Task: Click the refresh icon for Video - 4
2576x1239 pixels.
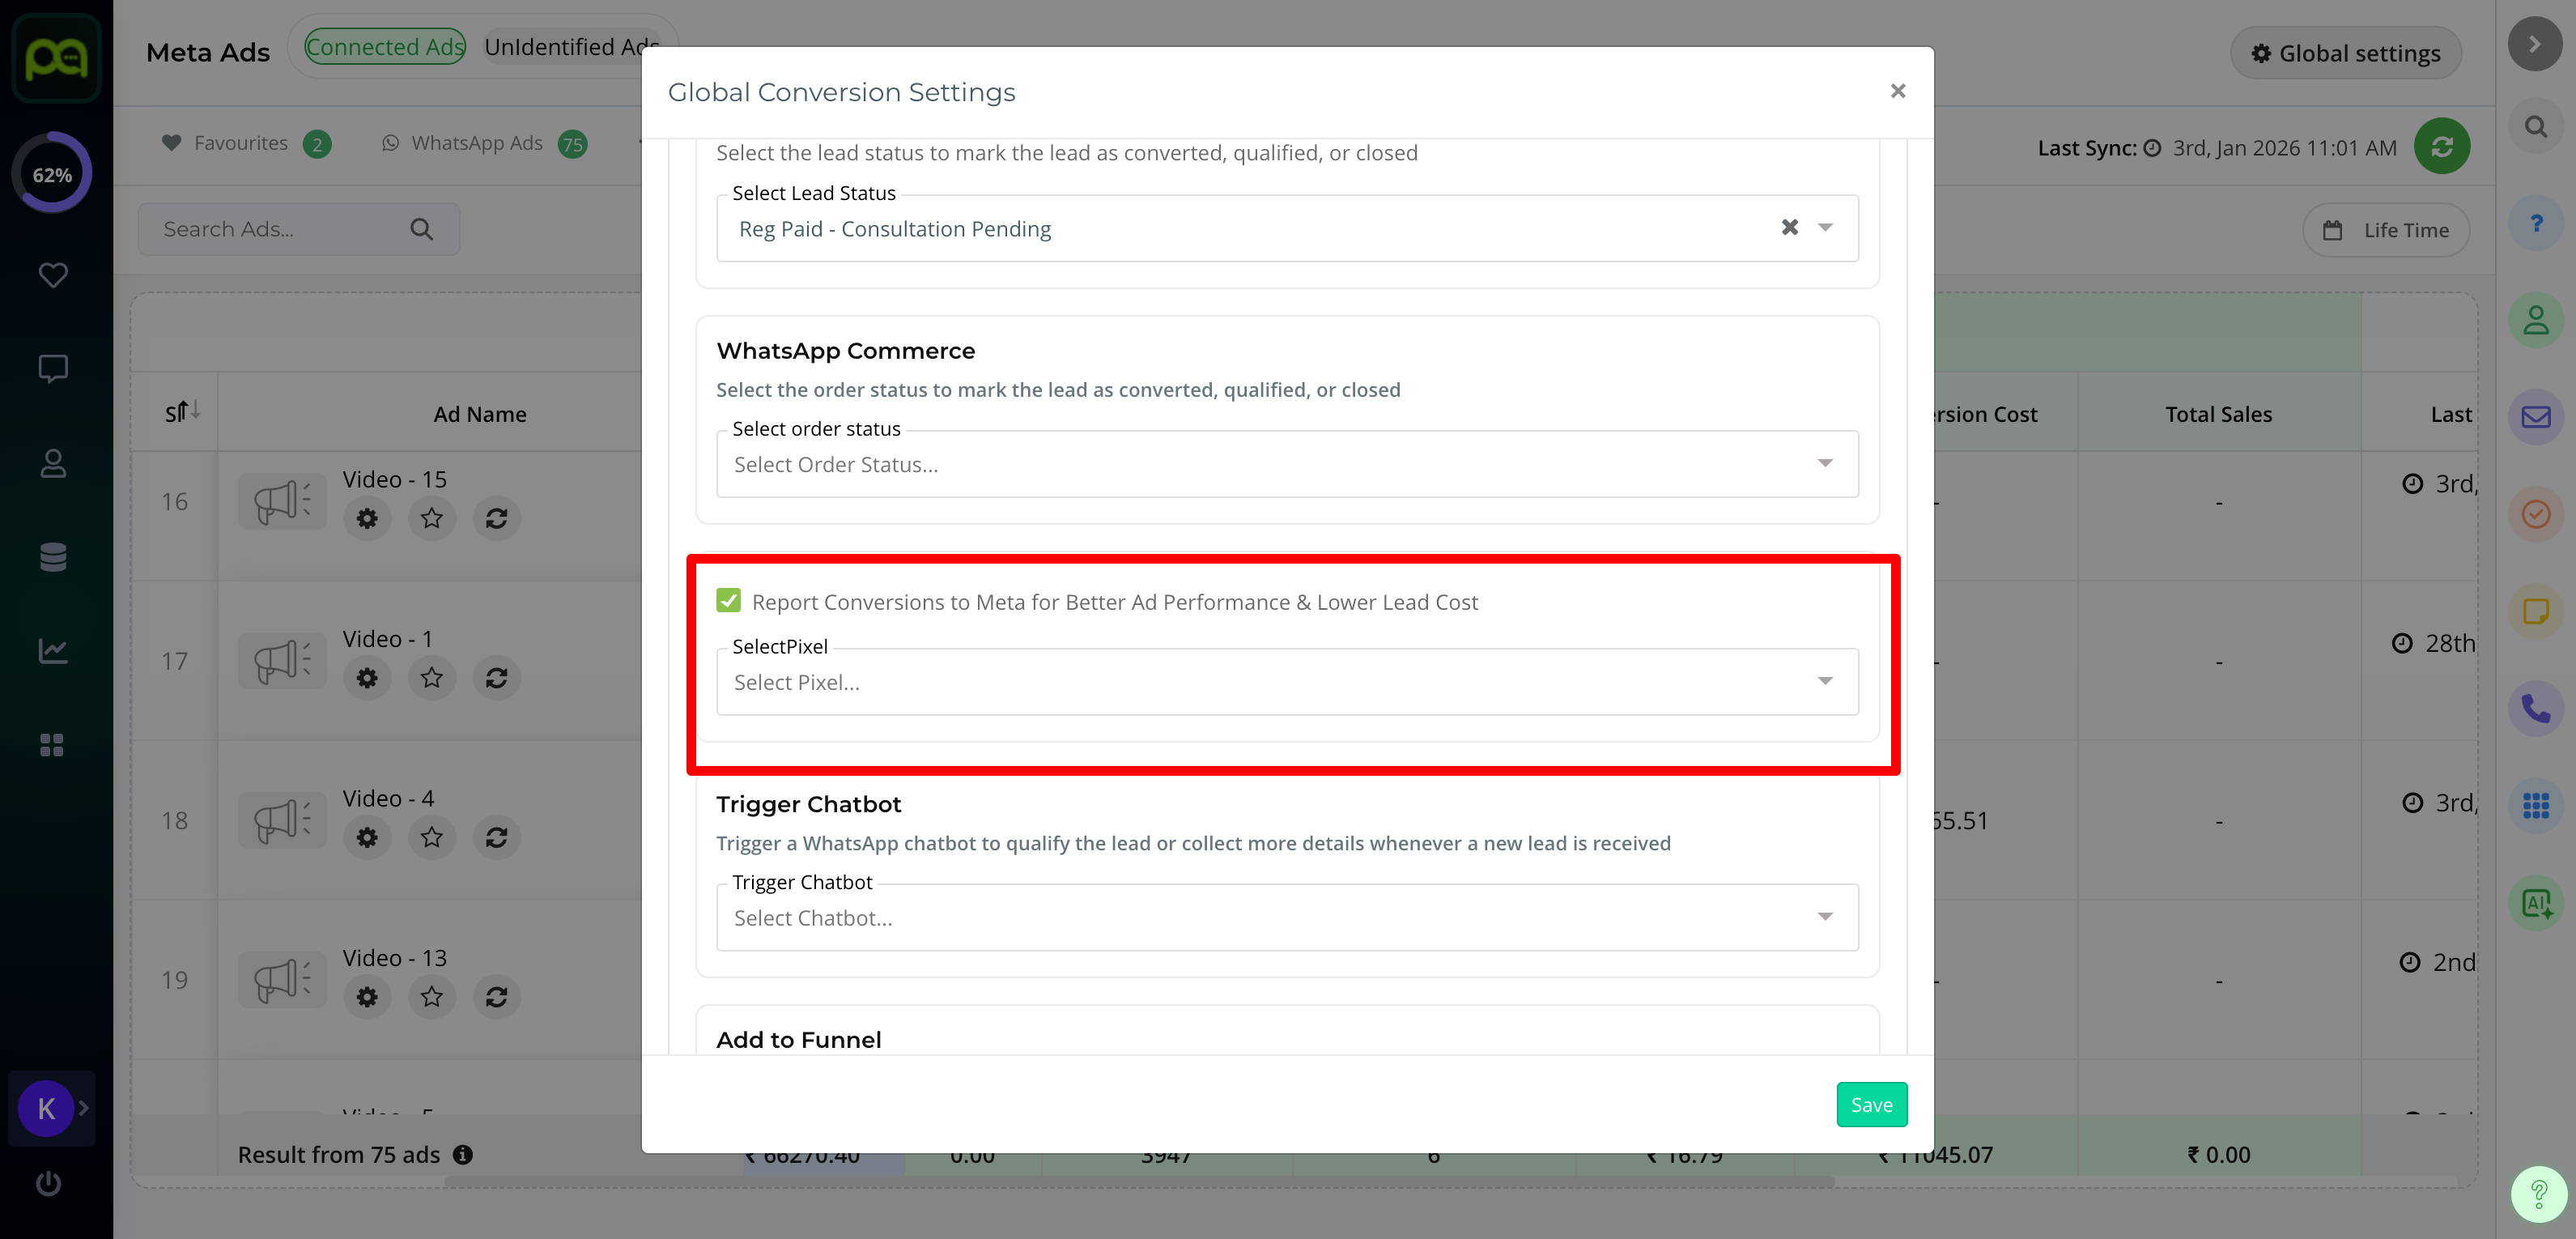Action: (x=496, y=837)
